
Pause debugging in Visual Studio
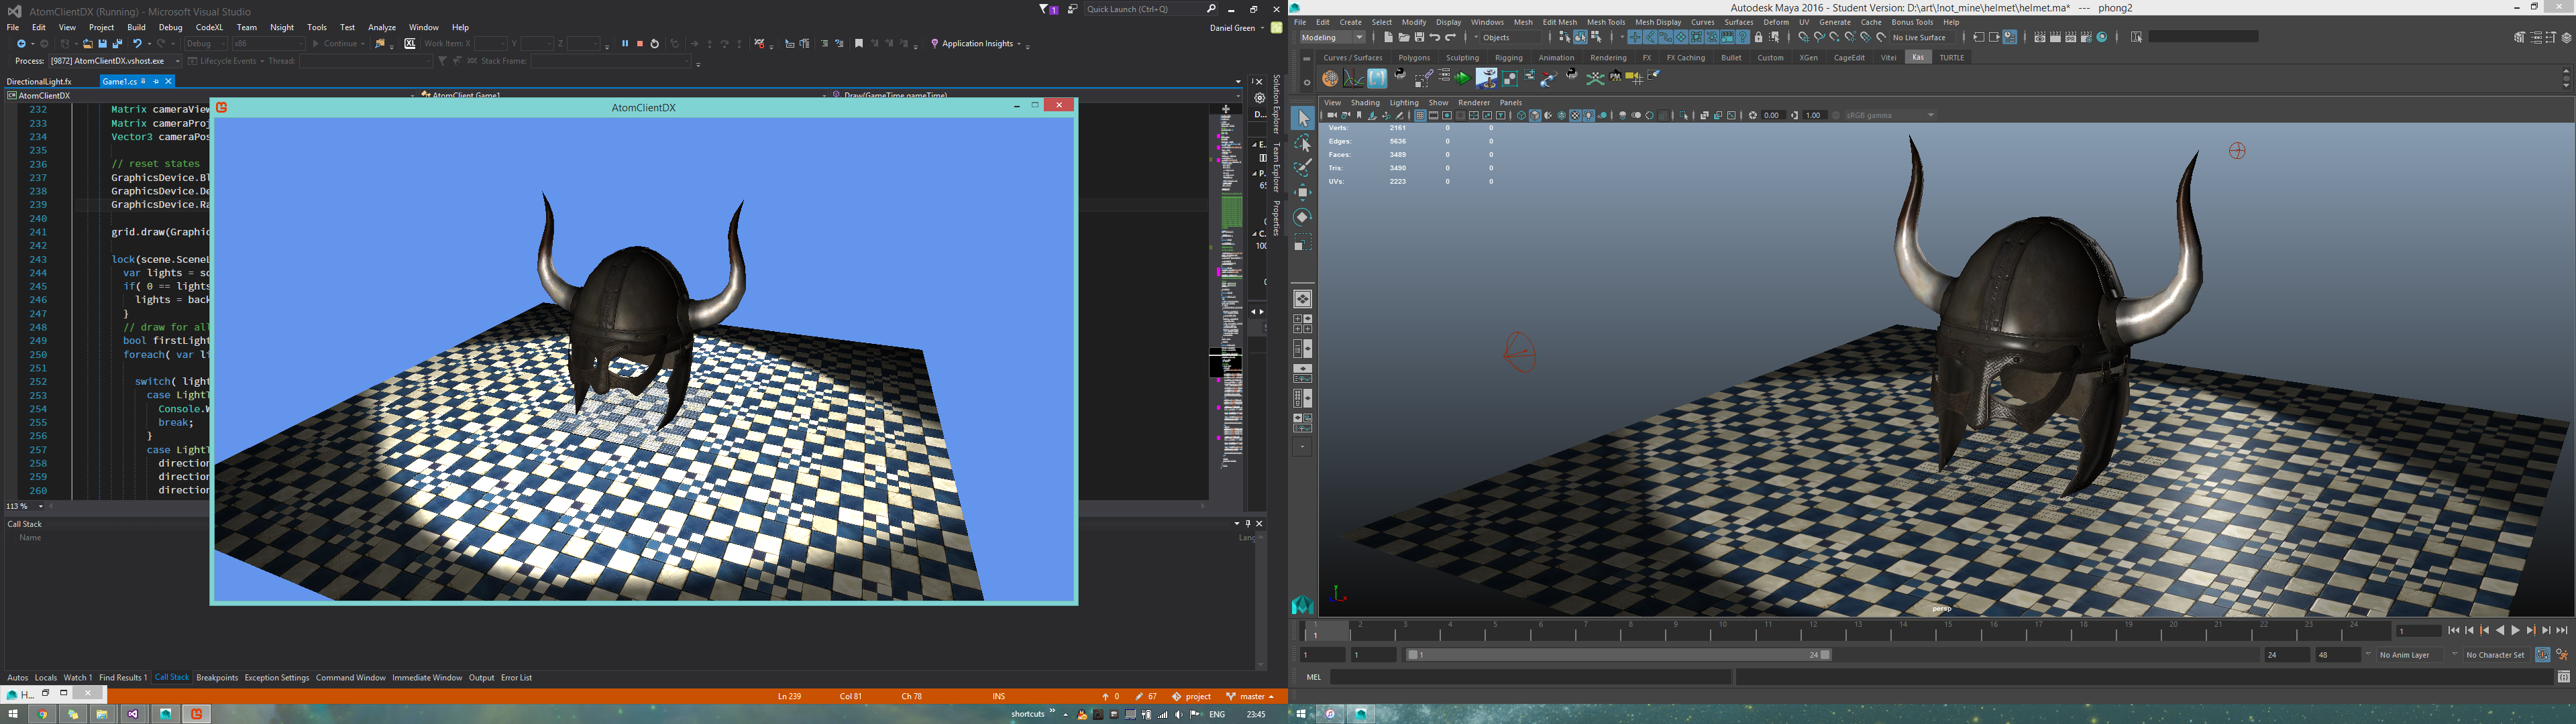[625, 44]
